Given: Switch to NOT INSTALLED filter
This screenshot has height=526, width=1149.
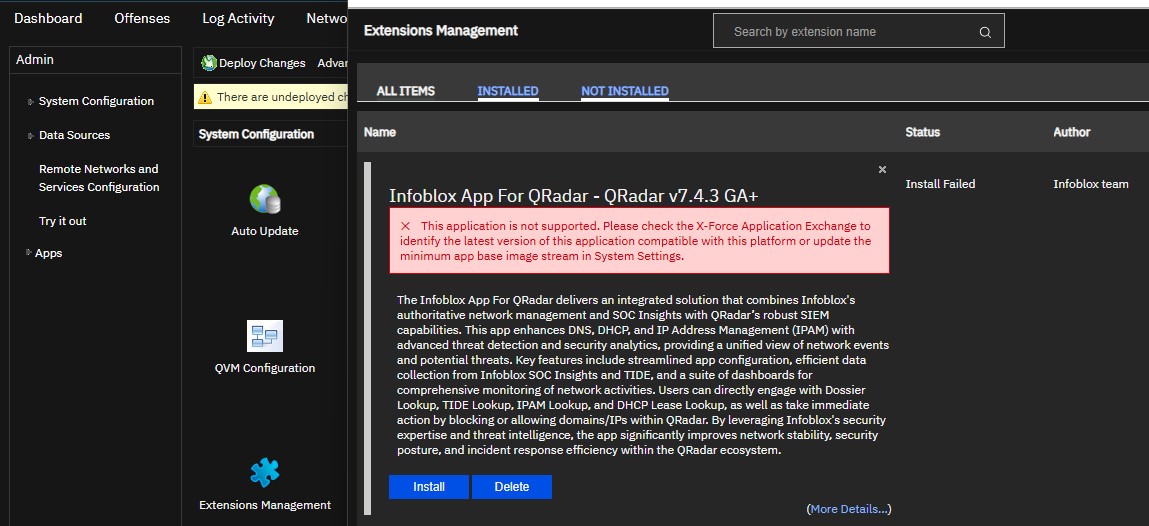Looking at the screenshot, I should (624, 91).
